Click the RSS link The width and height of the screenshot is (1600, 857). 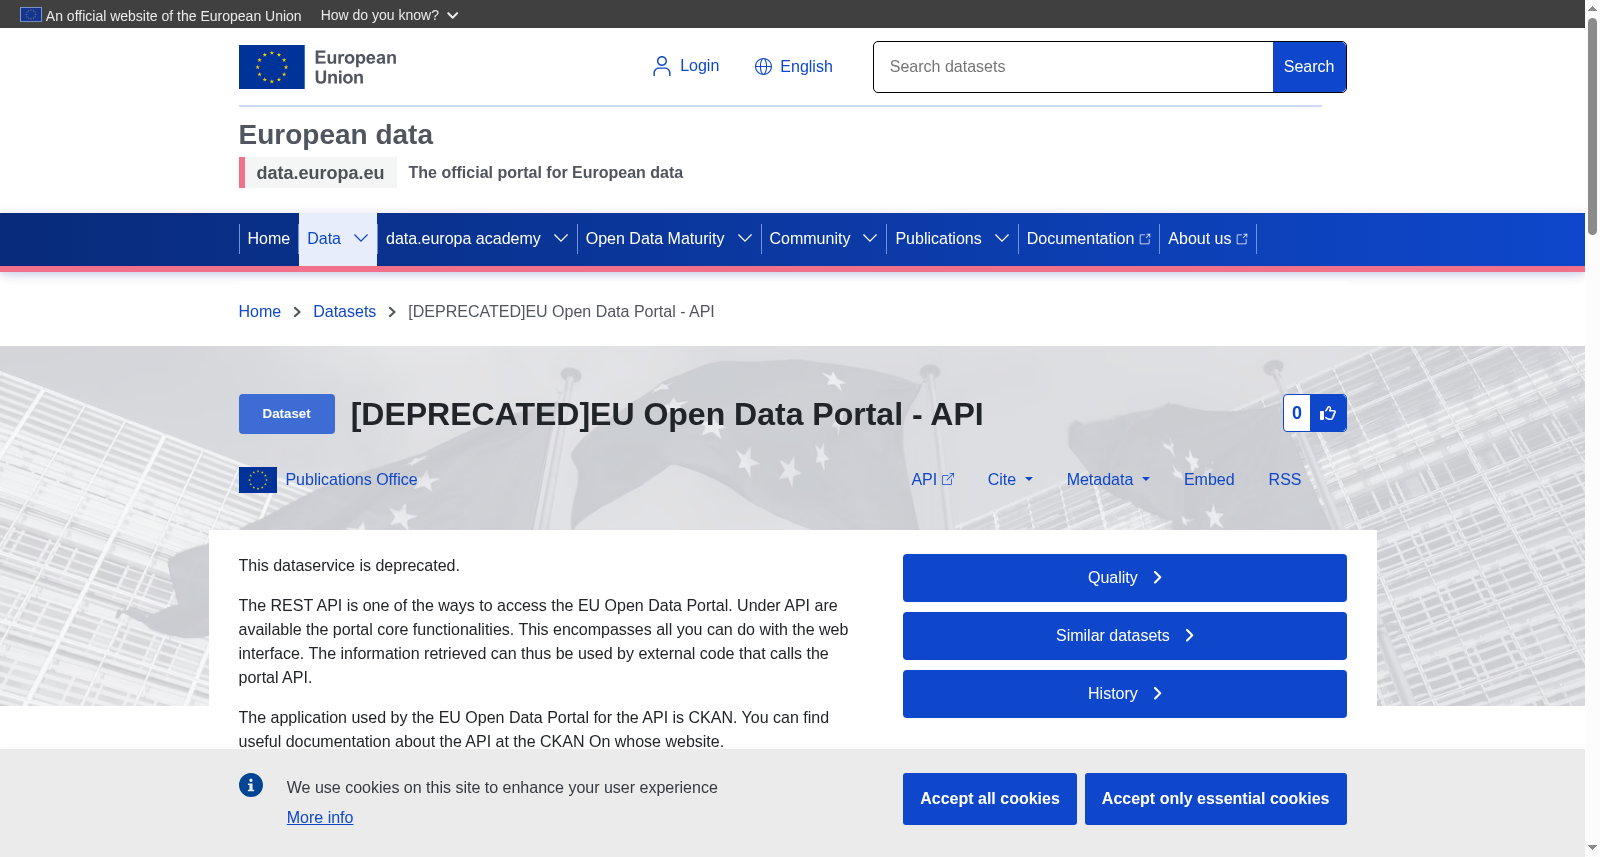pyautogui.click(x=1285, y=480)
